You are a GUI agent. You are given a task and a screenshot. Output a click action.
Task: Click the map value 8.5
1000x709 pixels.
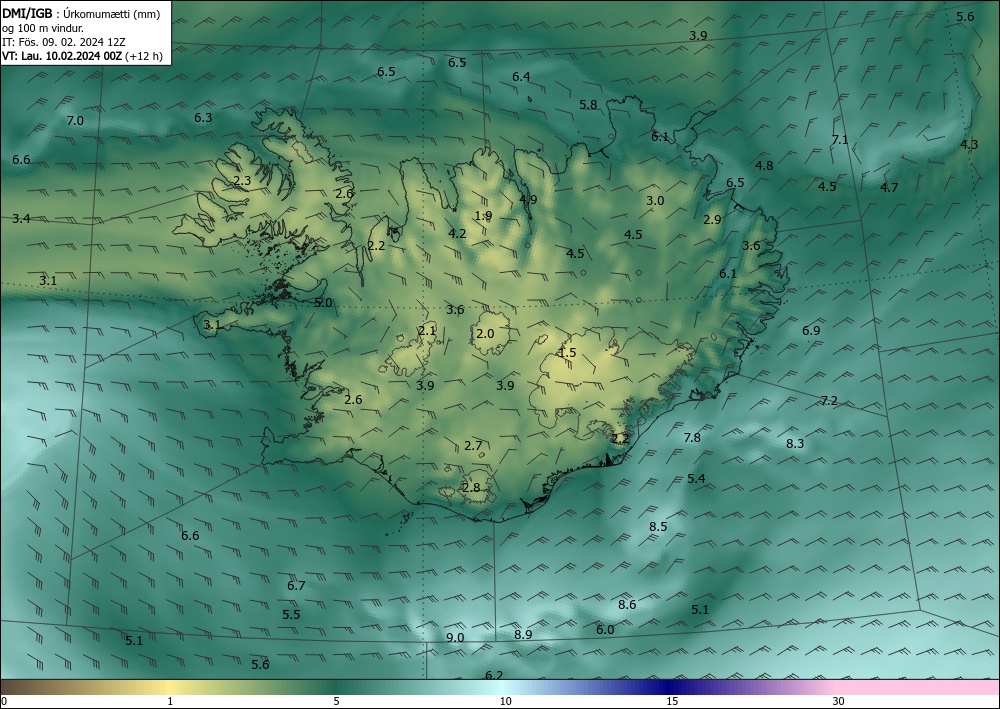658,527
